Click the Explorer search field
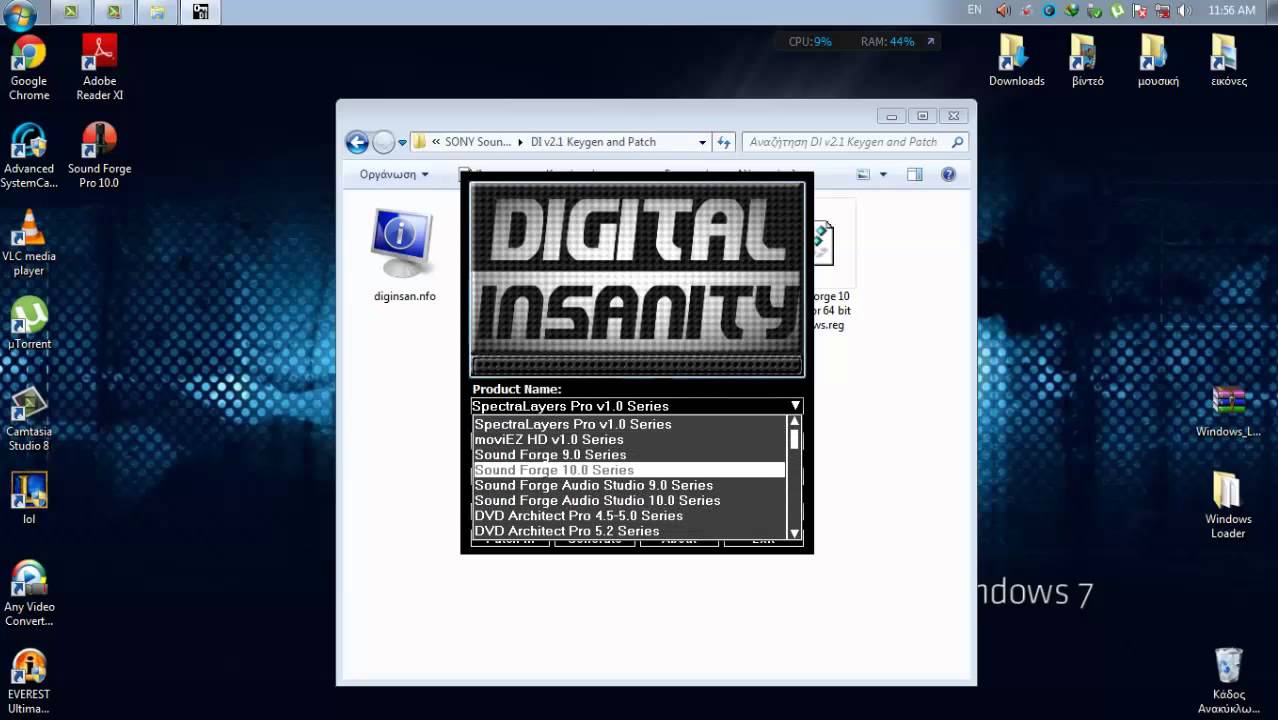 pyautogui.click(x=855, y=142)
